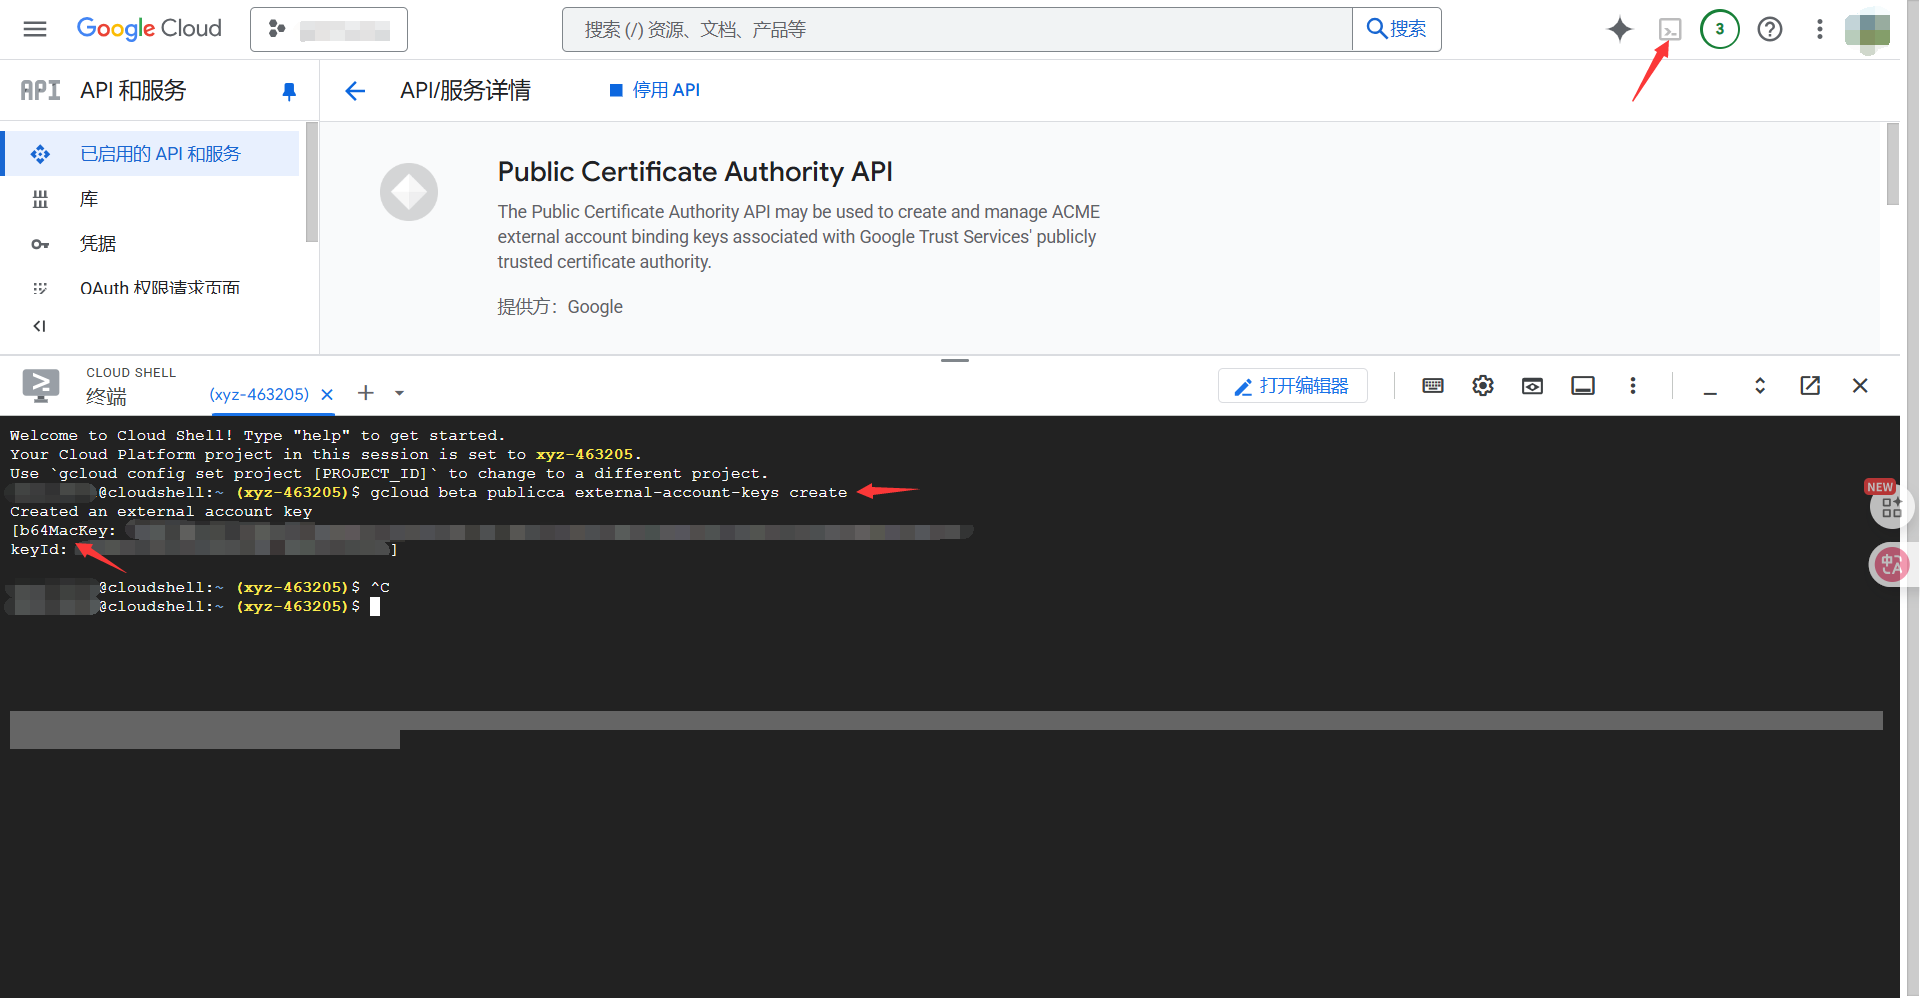1920x998 pixels.
Task: Open Cloud Shell terminal settings gear
Action: pyautogui.click(x=1483, y=386)
